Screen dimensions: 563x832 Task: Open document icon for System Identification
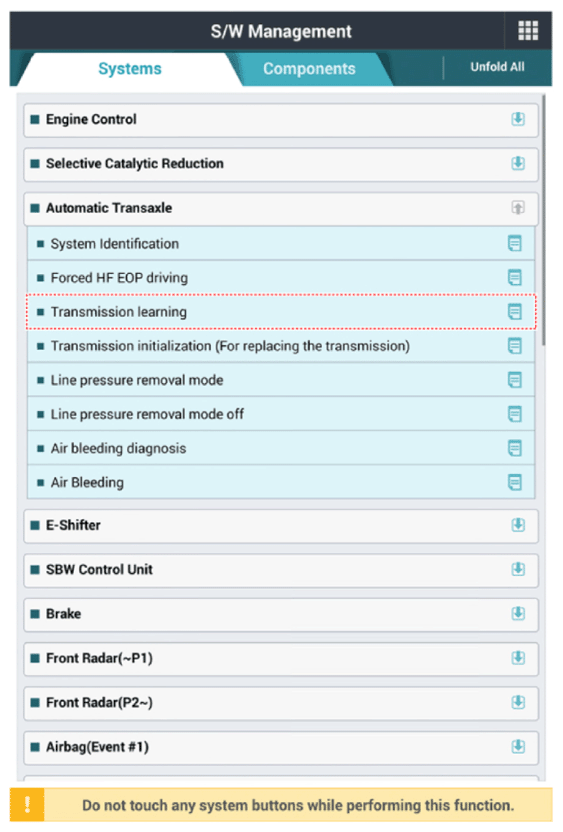(514, 244)
